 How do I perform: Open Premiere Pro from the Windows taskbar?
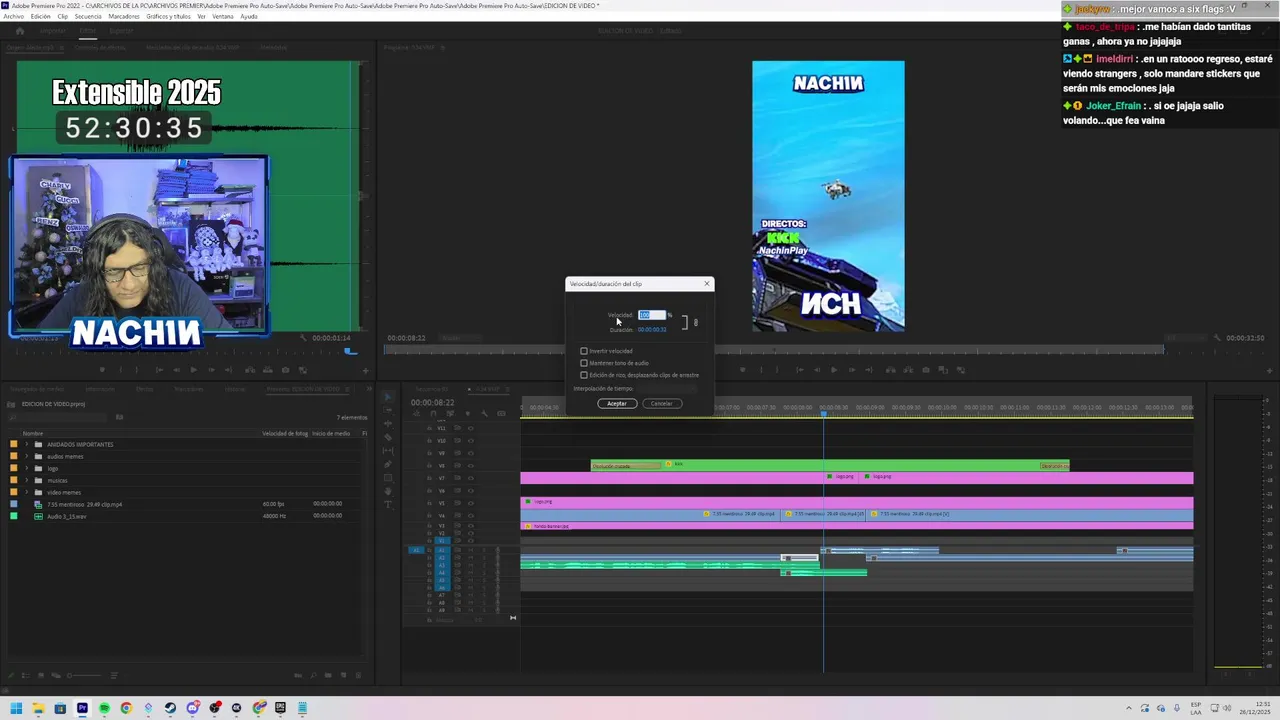click(x=82, y=708)
